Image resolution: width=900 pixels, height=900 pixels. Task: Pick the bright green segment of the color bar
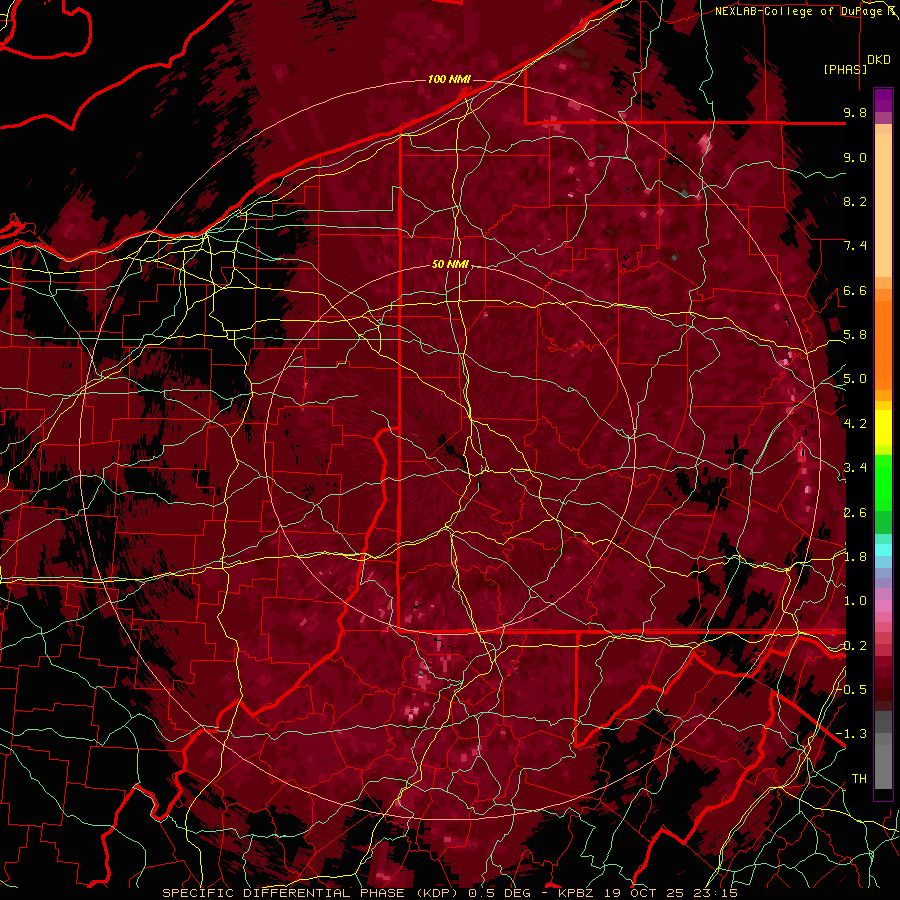click(883, 483)
